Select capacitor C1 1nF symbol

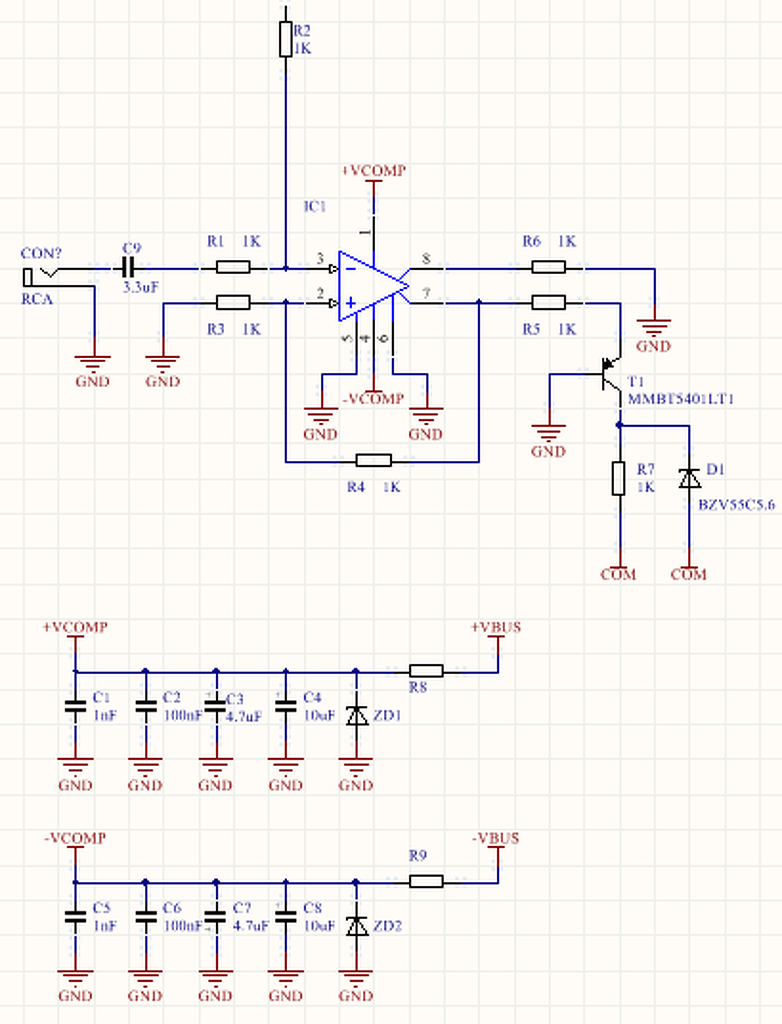point(76,707)
